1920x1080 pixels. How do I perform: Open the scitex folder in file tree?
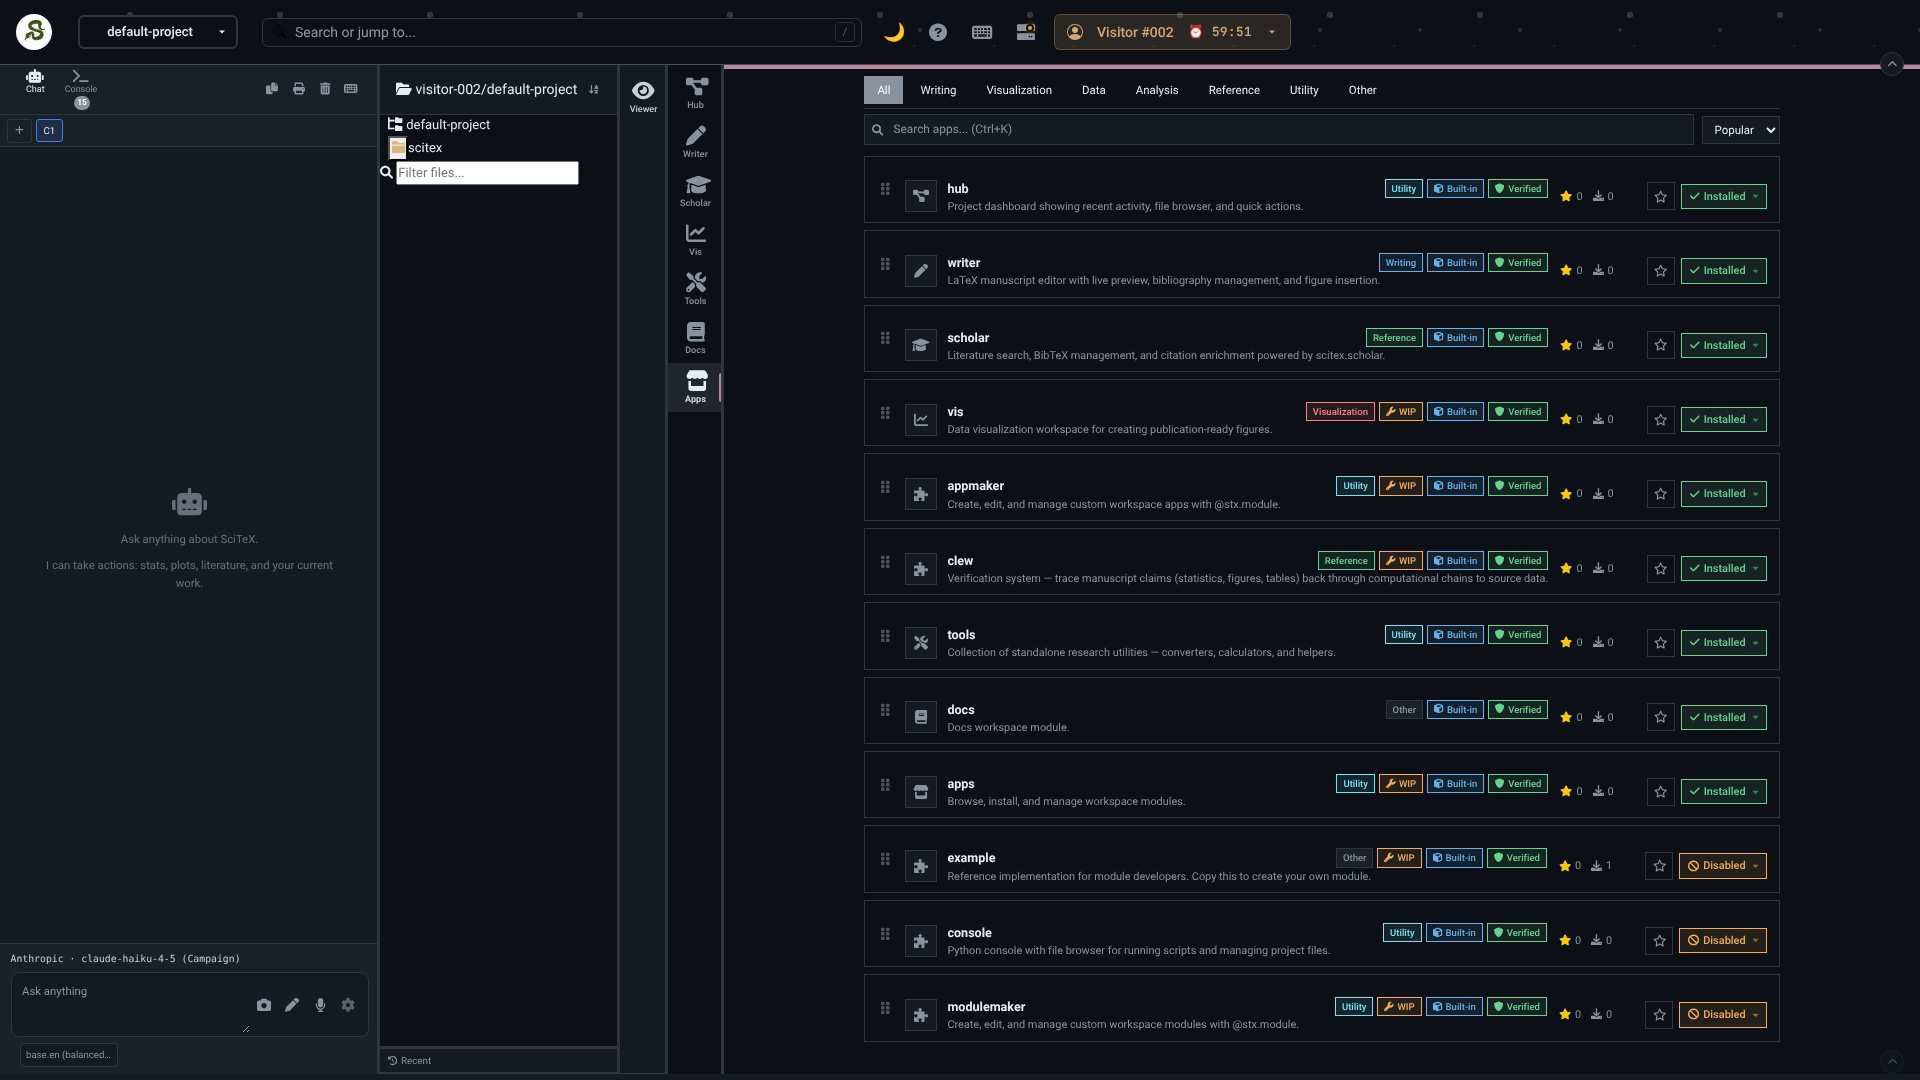tap(425, 147)
